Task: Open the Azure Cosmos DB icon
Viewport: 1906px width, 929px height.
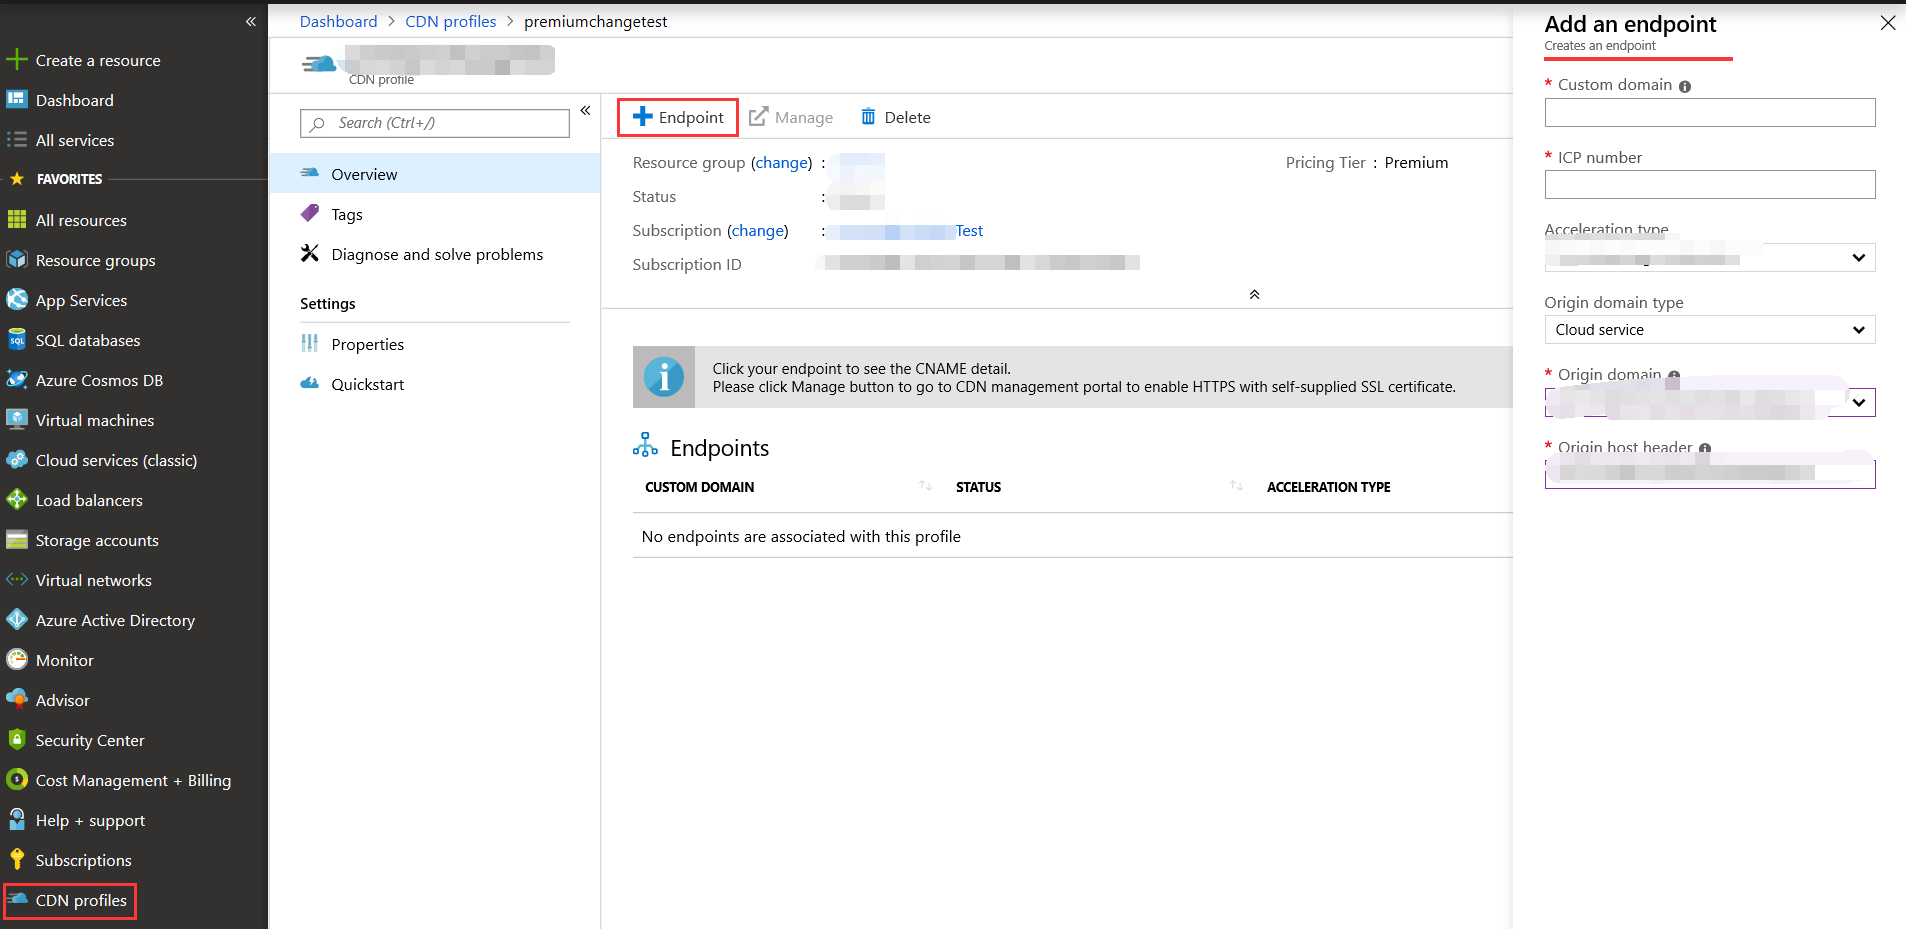Action: pos(17,380)
